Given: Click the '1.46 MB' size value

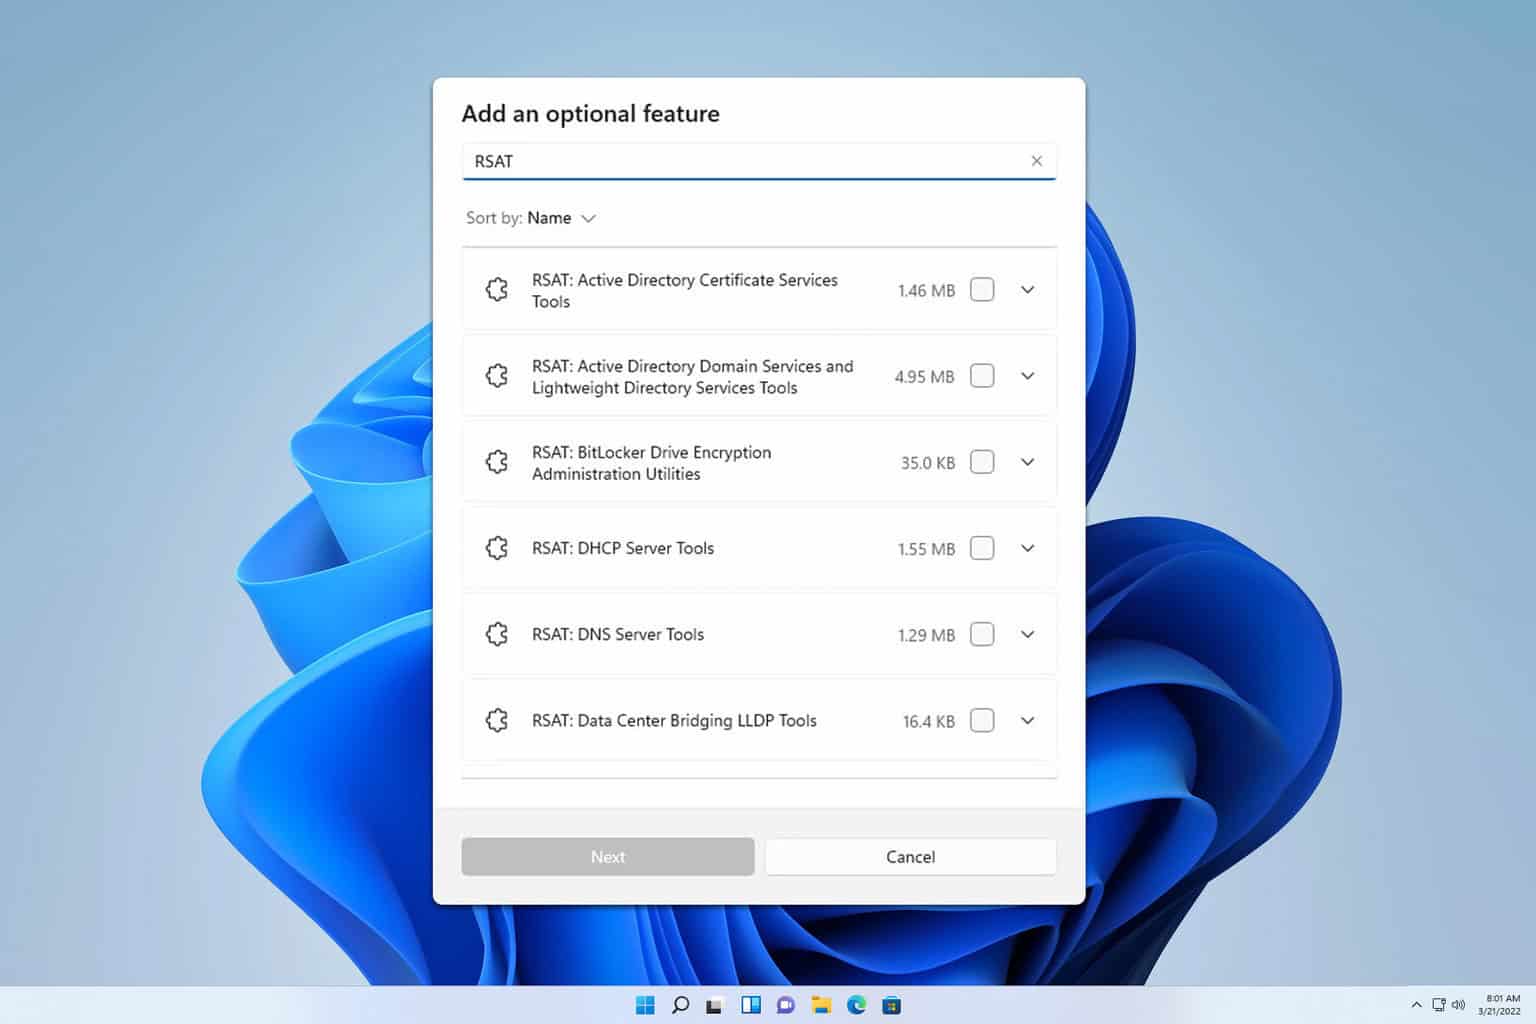Looking at the screenshot, I should (926, 291).
